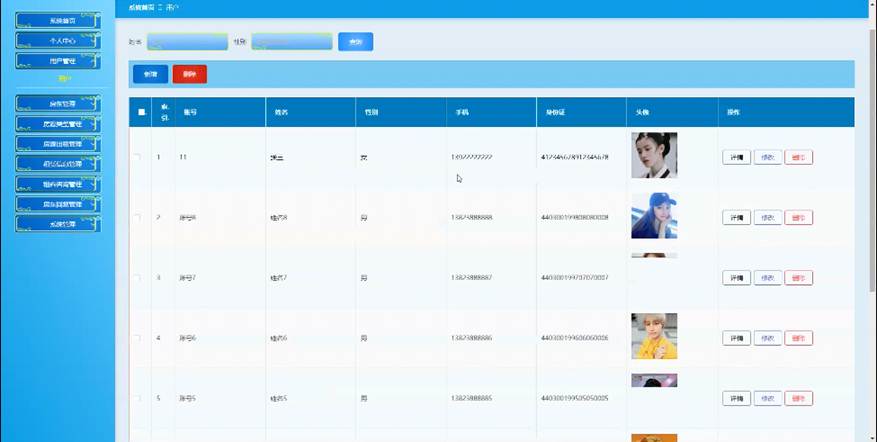
Task: Focus the 姓名 search input field
Action: [187, 42]
